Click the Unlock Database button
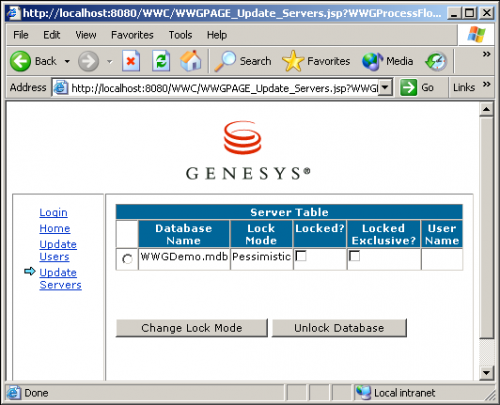This screenshot has height=405, width=500. (339, 328)
